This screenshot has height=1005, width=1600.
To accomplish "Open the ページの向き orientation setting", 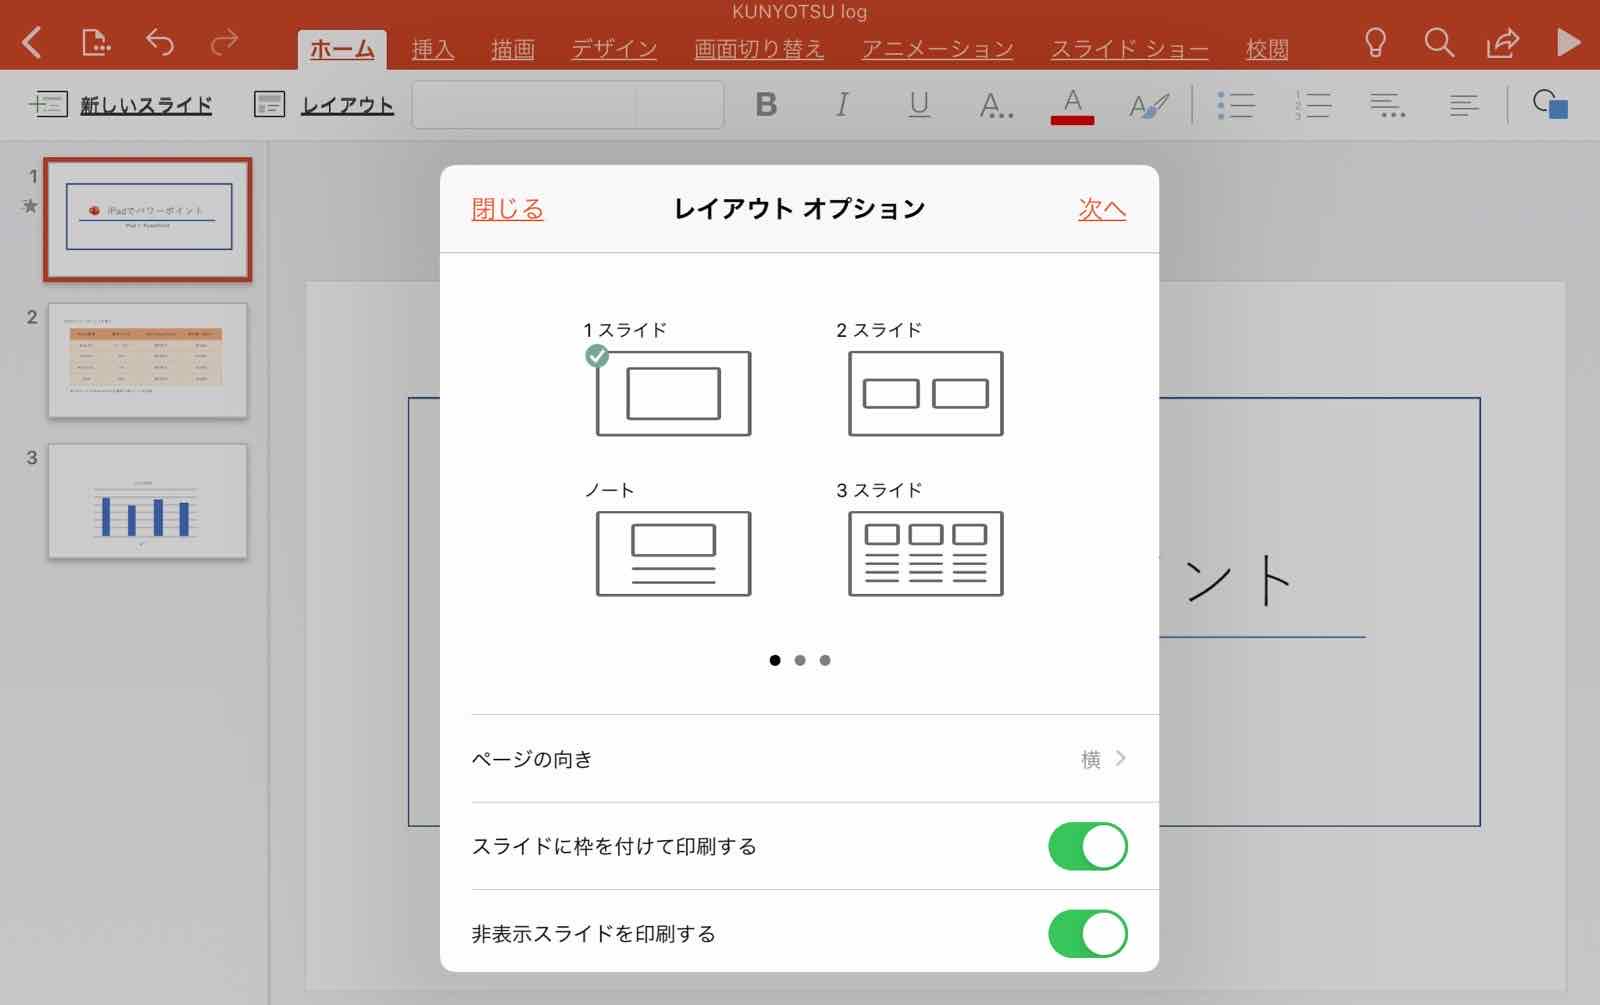I will click(x=799, y=759).
